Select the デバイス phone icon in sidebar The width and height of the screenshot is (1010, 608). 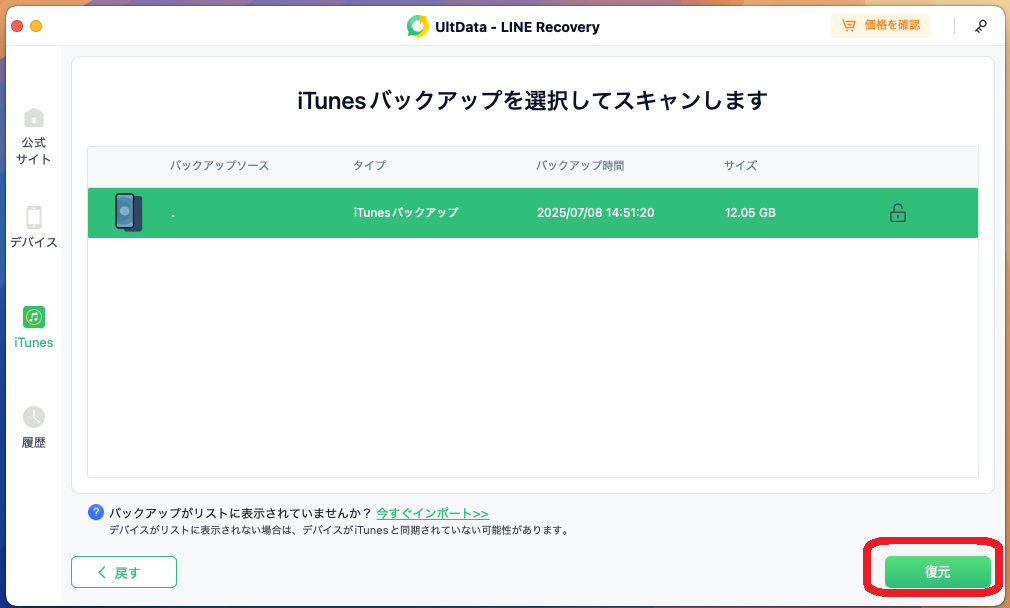pos(33,218)
